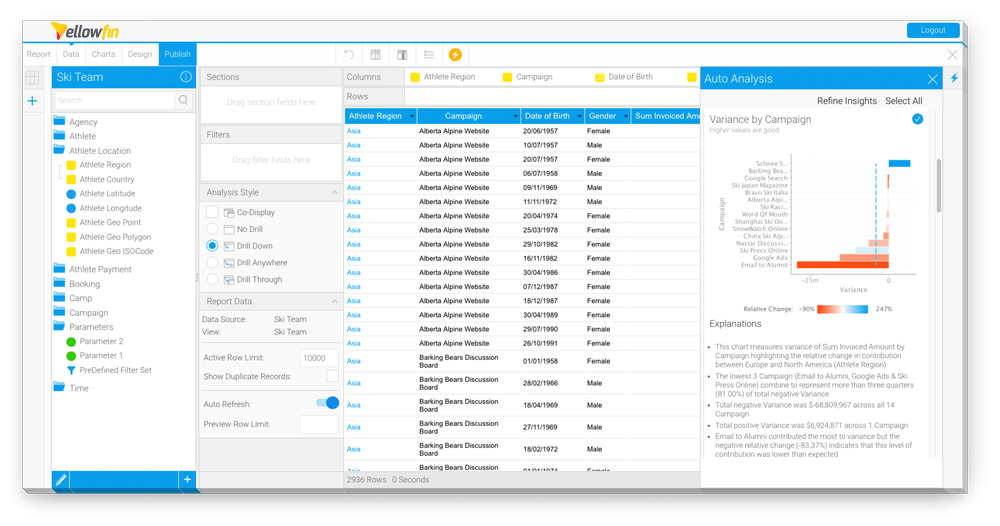Viewport: 1000px width, 526px height.
Task: Turn off the Auto Refresh toggle
Action: coord(327,403)
